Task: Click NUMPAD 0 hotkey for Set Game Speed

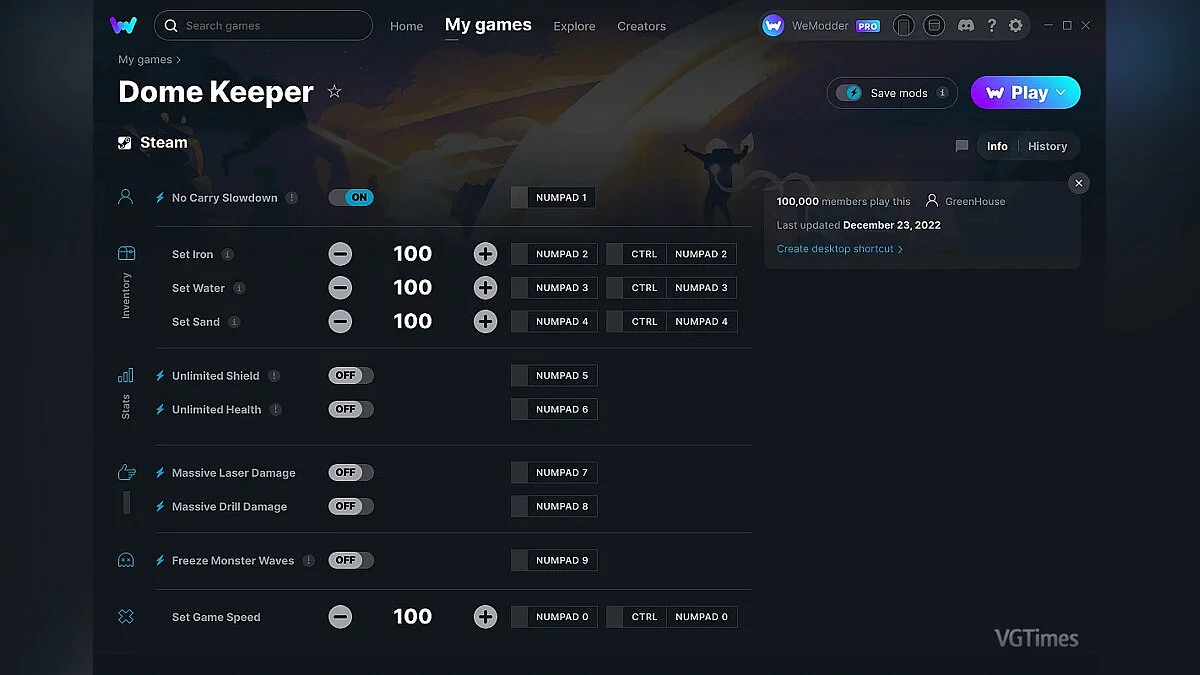Action: [553, 617]
